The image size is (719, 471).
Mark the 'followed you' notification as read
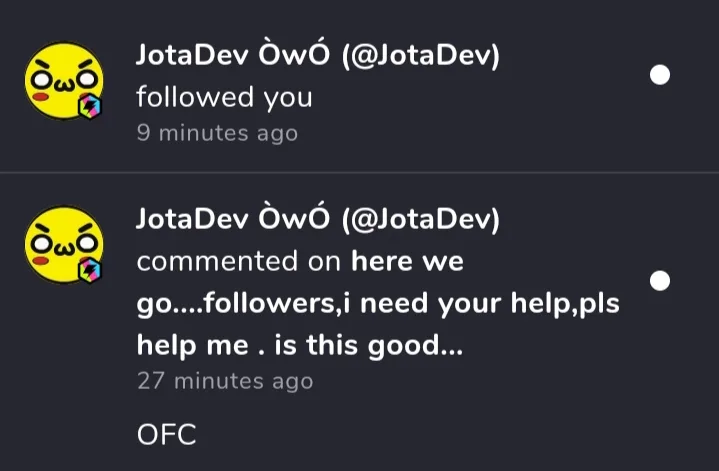coord(660,75)
